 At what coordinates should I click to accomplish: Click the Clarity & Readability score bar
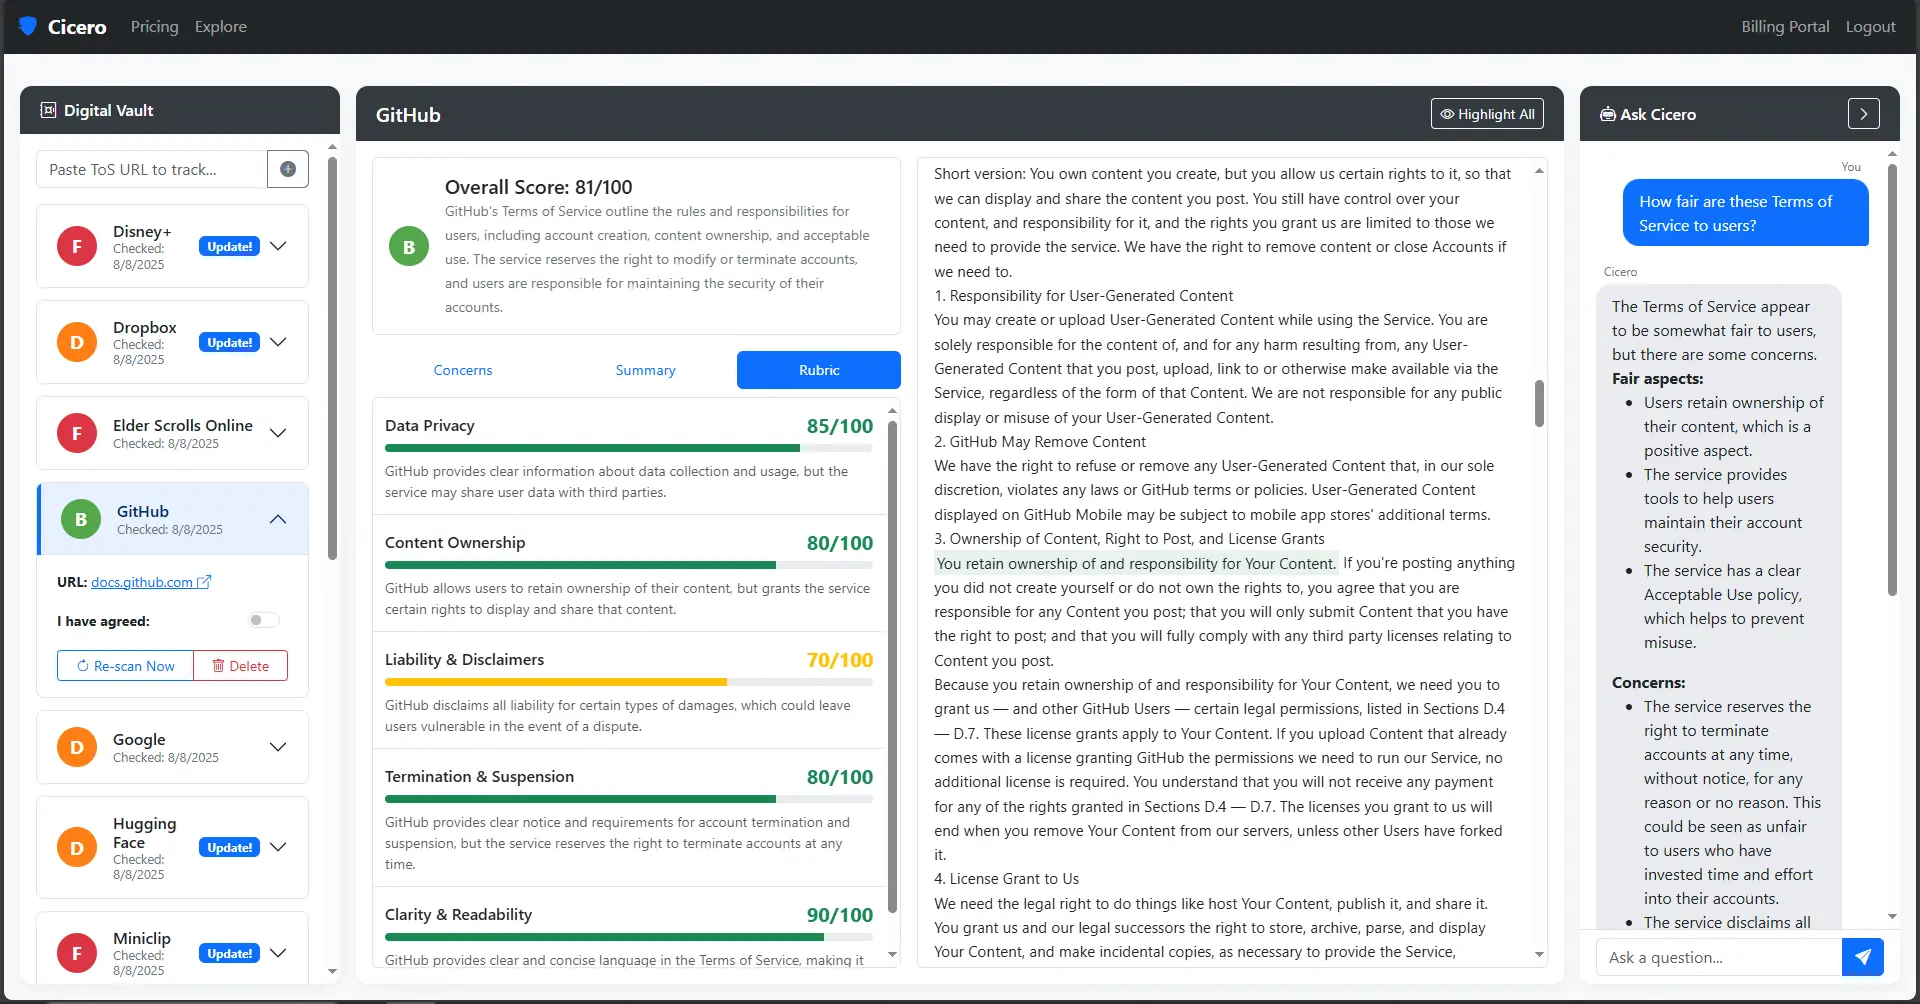(629, 937)
